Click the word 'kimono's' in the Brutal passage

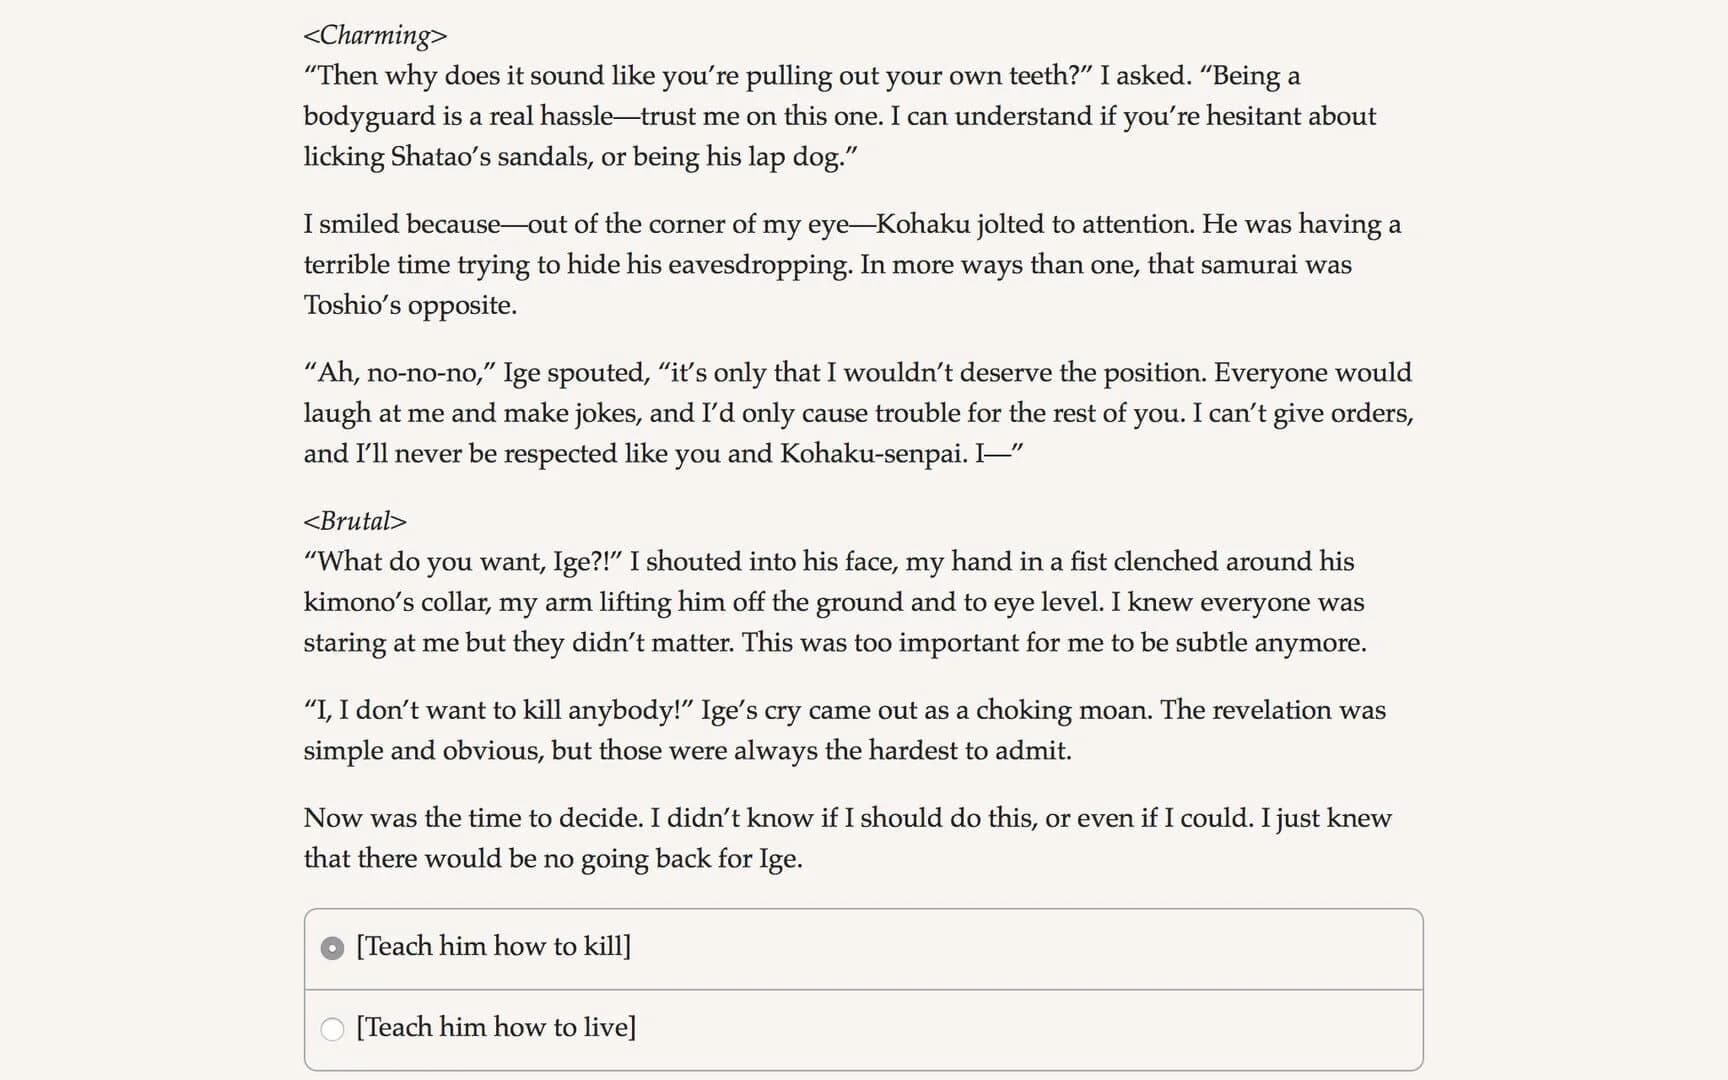pyautogui.click(x=355, y=602)
